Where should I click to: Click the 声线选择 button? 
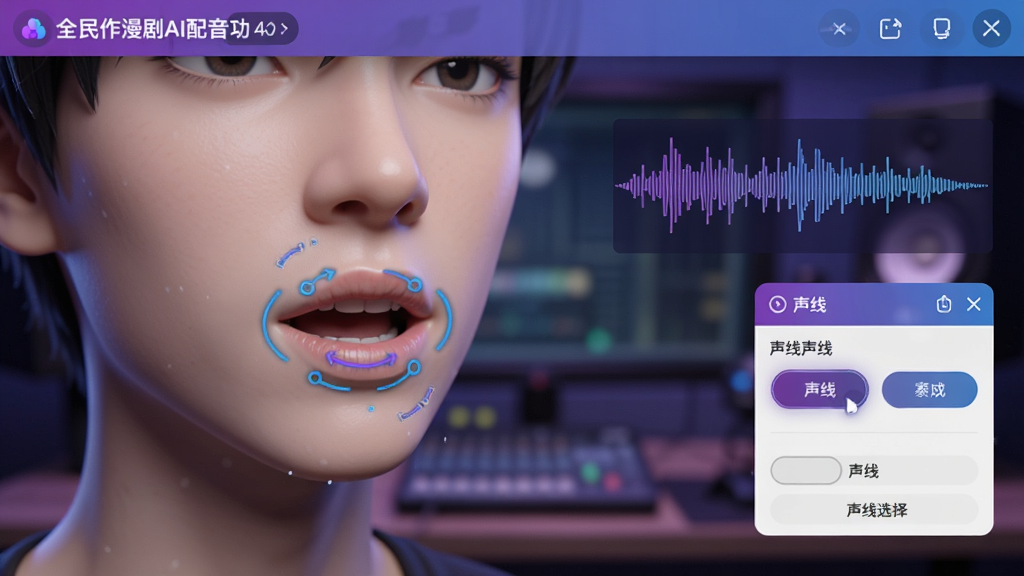coord(874,510)
